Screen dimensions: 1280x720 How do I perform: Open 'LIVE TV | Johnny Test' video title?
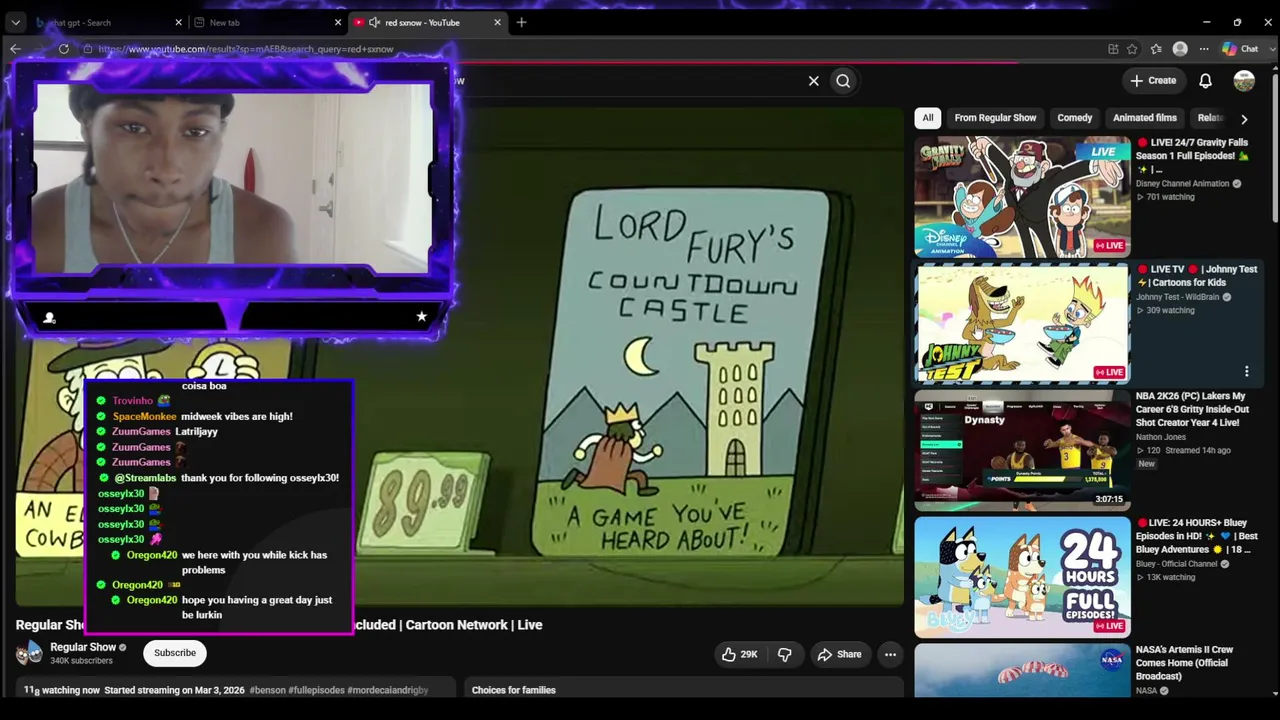tap(1197, 276)
